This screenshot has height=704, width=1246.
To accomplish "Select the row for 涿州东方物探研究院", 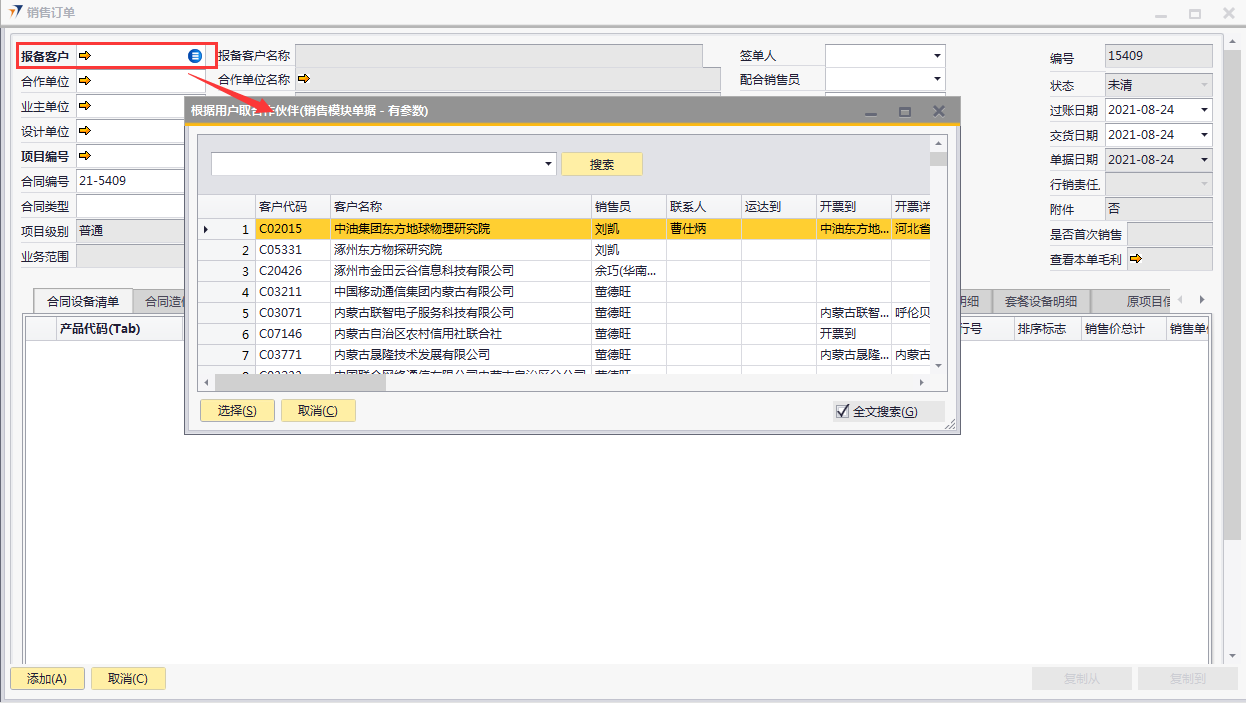I will point(388,250).
